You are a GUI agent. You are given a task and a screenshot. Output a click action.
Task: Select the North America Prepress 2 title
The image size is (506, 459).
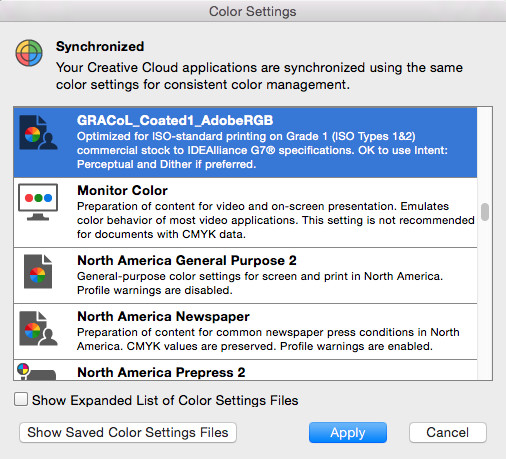[161, 372]
